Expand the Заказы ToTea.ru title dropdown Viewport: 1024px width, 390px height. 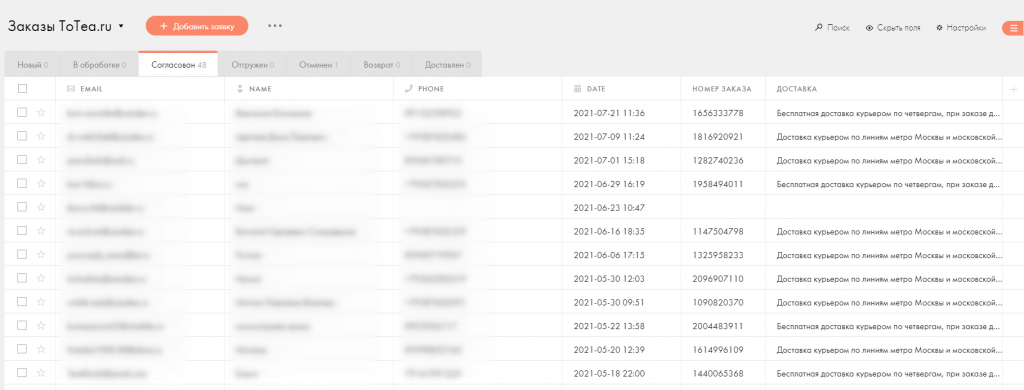click(x=121, y=27)
